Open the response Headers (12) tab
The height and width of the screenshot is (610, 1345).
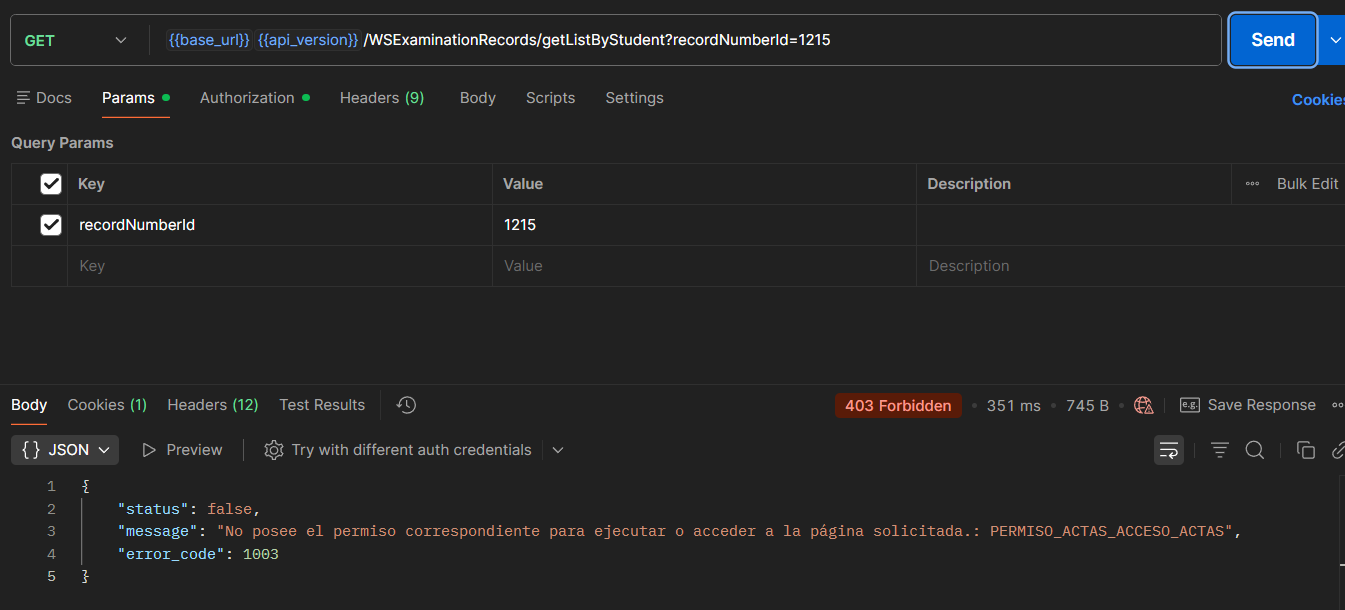(213, 405)
